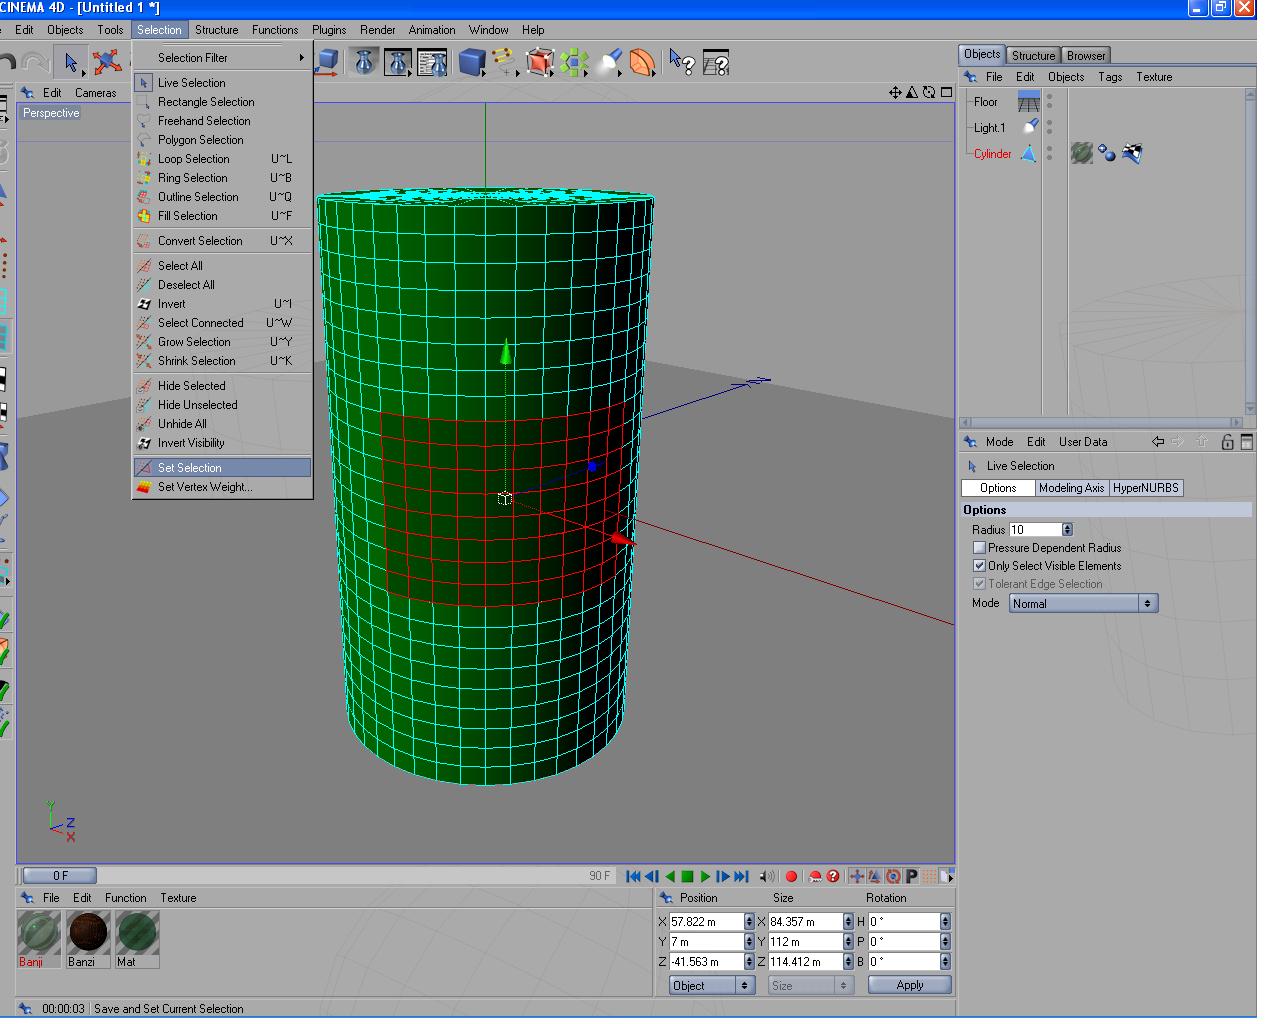The height and width of the screenshot is (1024, 1280).
Task: Click the Render Active View vase icon
Action: (x=364, y=63)
